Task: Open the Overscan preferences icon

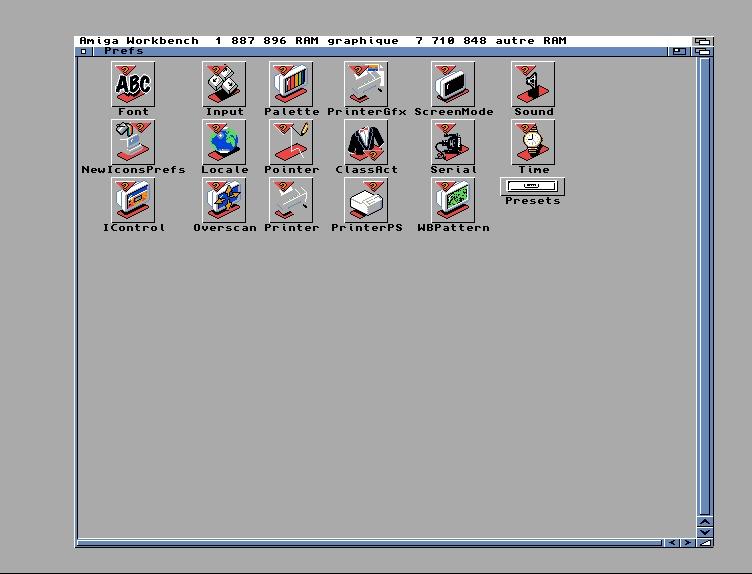Action: (x=224, y=200)
